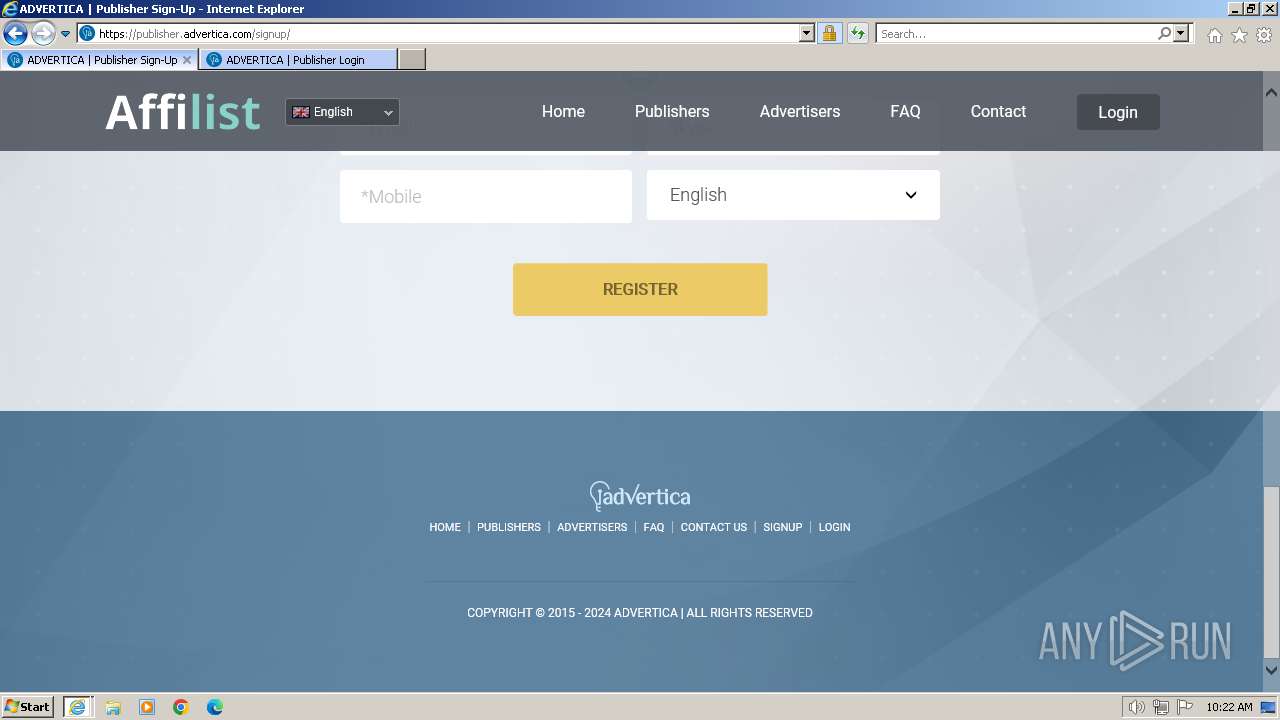
Task: Open the English language selector in header
Action: tap(342, 112)
